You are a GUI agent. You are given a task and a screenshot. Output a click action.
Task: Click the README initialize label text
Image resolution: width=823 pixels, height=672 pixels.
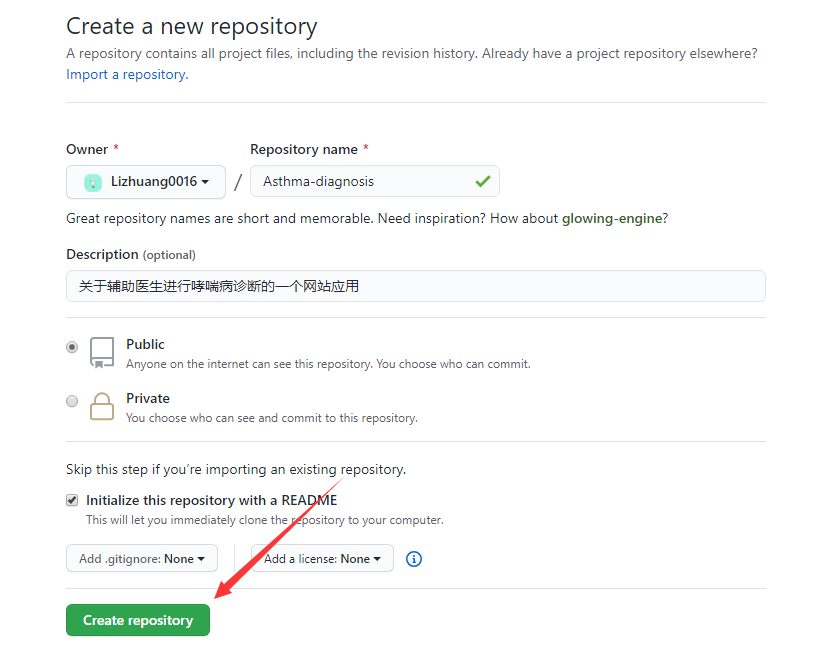point(212,500)
